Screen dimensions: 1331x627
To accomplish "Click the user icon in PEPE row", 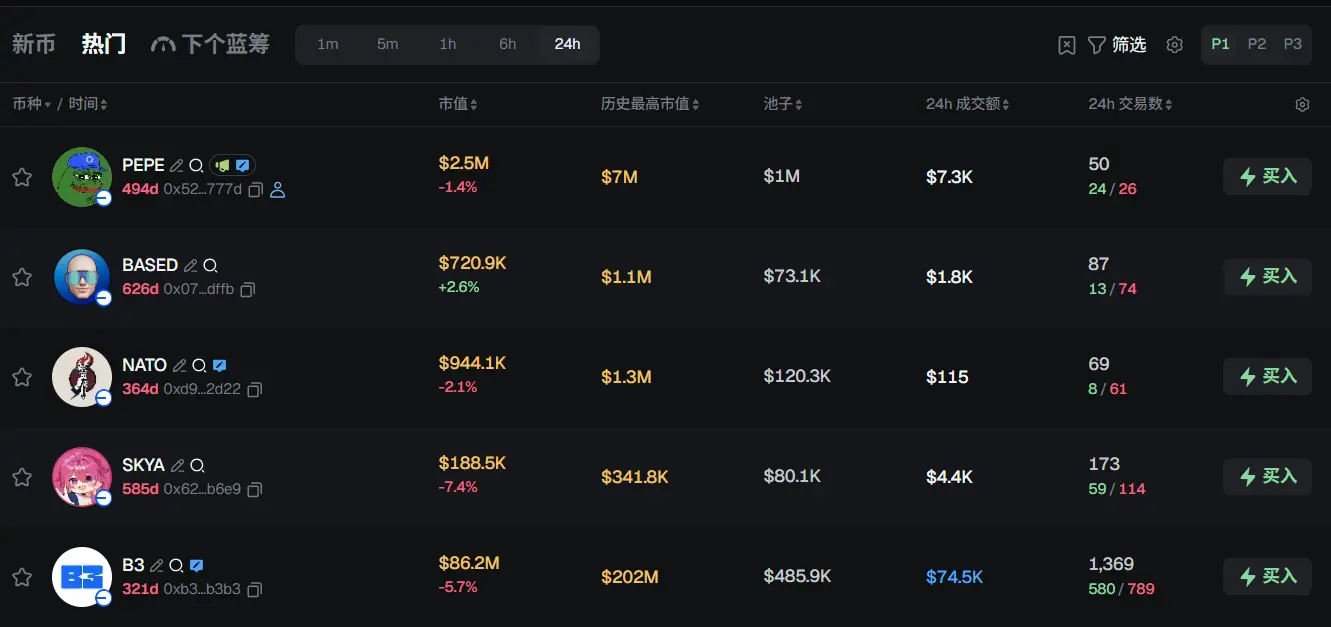I will pos(278,190).
